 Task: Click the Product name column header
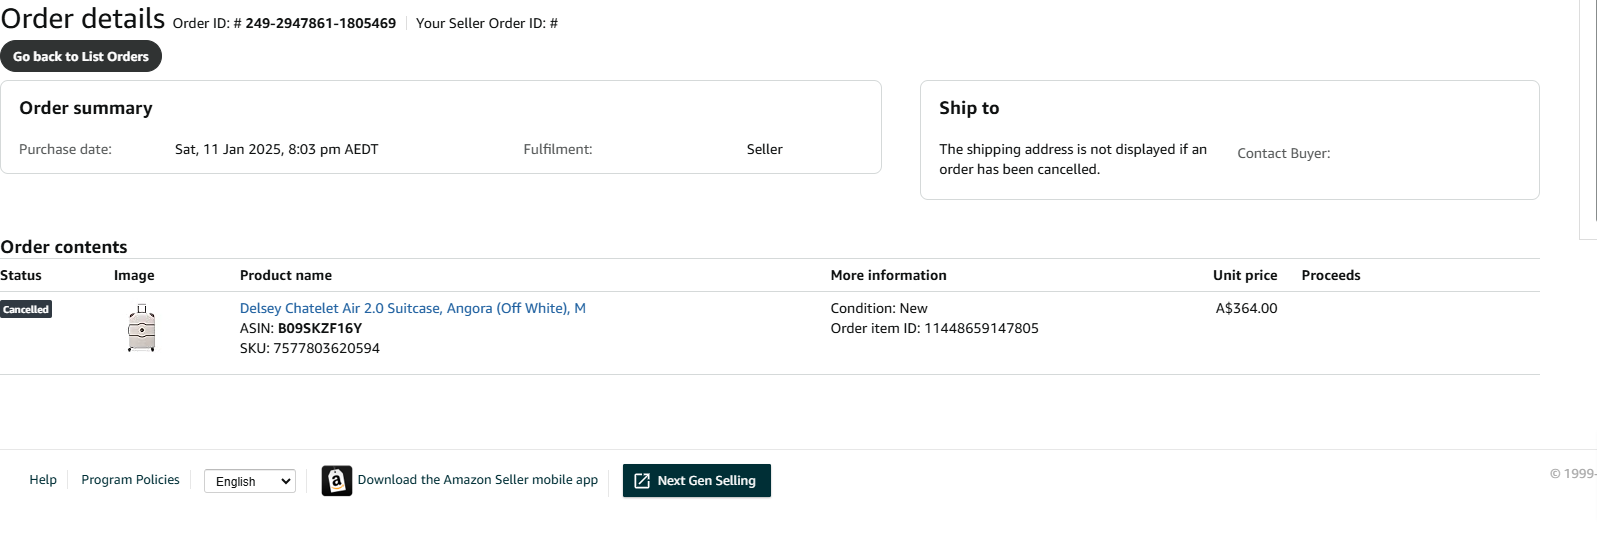286,275
